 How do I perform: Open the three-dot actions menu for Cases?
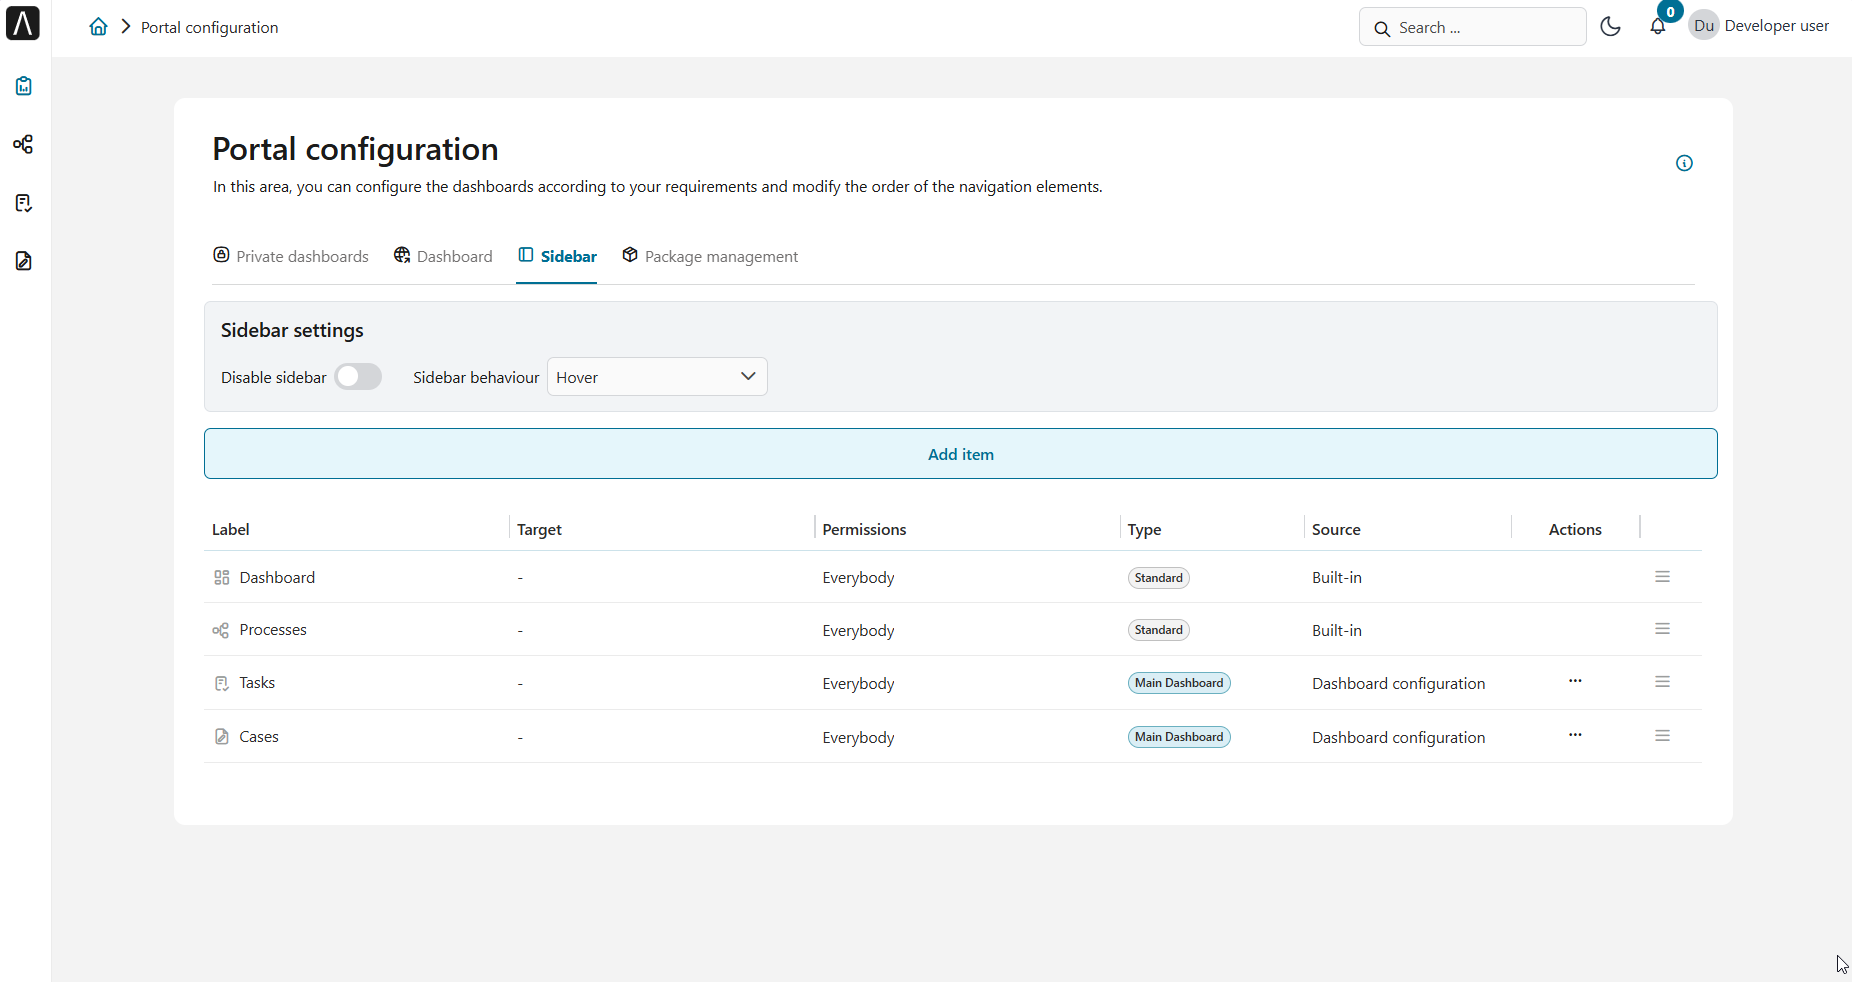1575,735
